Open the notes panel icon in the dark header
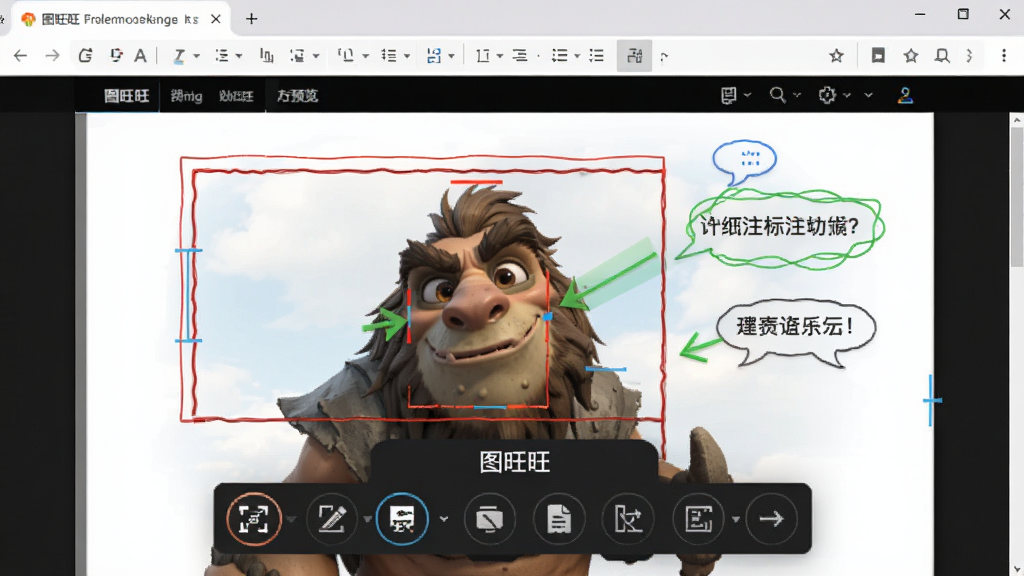 coord(729,95)
